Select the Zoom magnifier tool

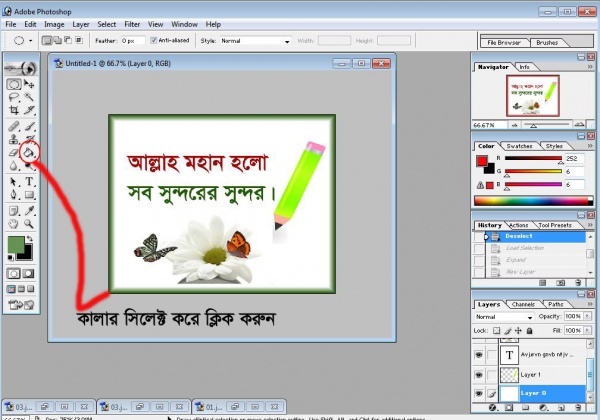tap(30, 224)
